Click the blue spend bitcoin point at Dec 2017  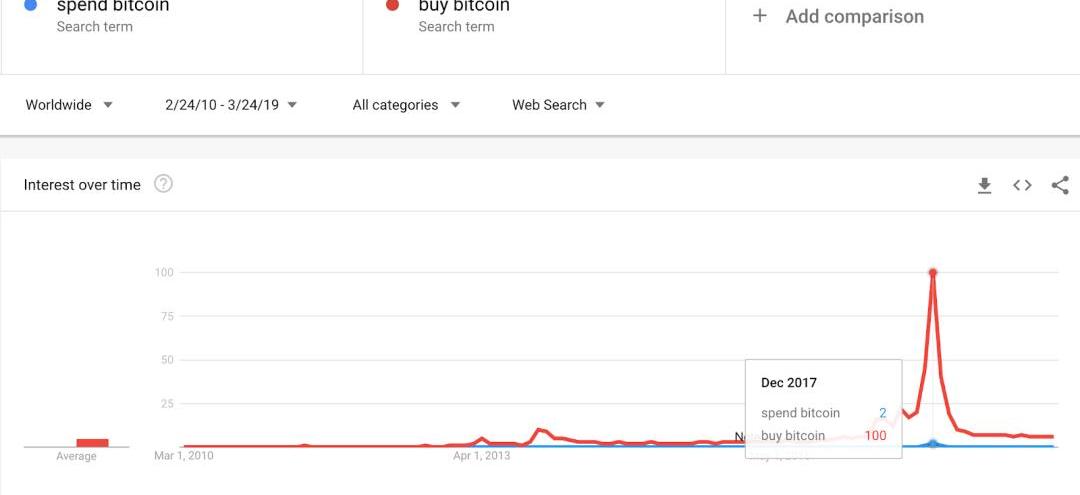click(x=933, y=444)
